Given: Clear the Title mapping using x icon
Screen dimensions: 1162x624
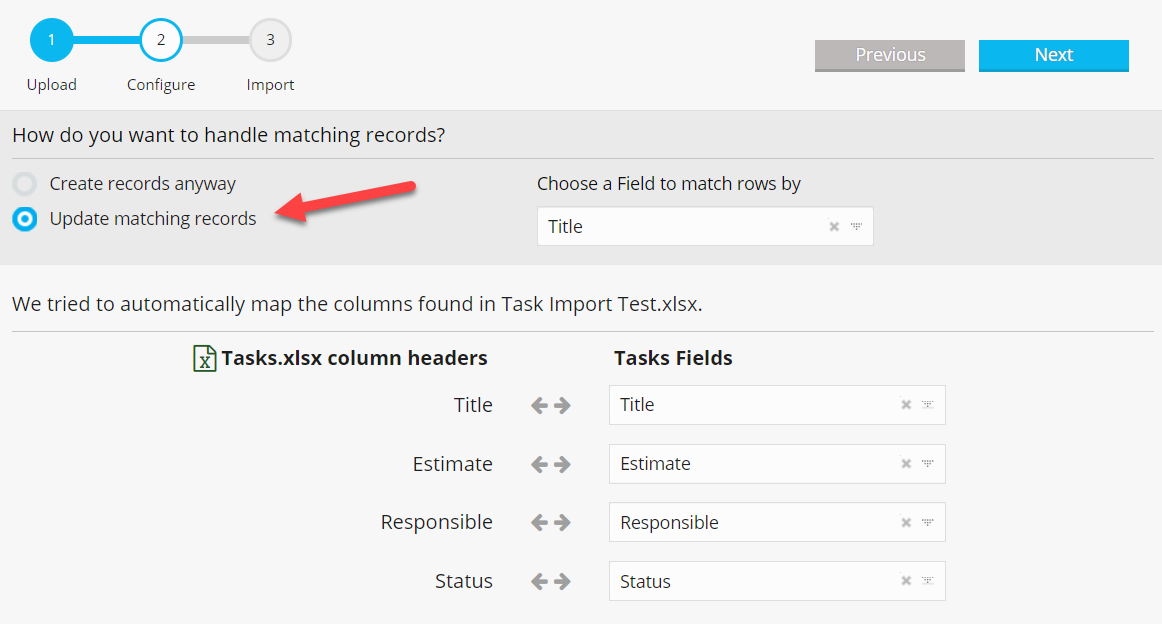Looking at the screenshot, I should click(906, 405).
